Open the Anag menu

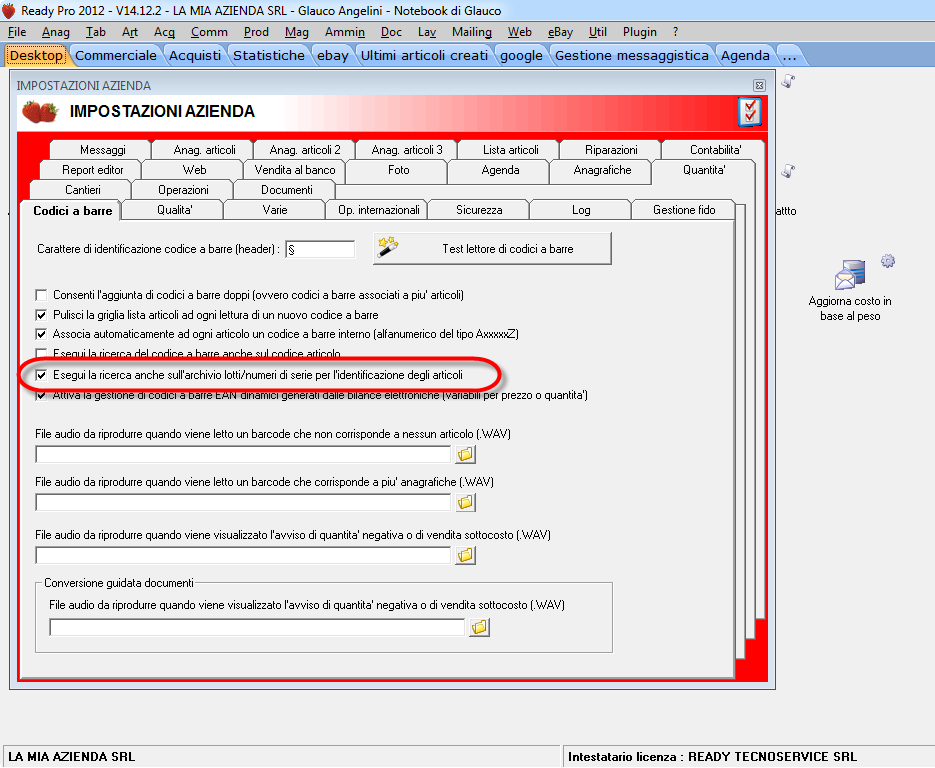[55, 32]
